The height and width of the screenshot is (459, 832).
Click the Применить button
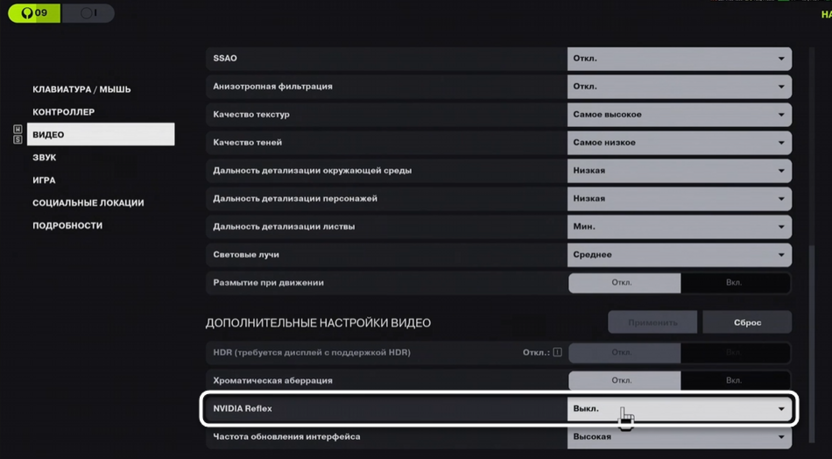coord(653,322)
